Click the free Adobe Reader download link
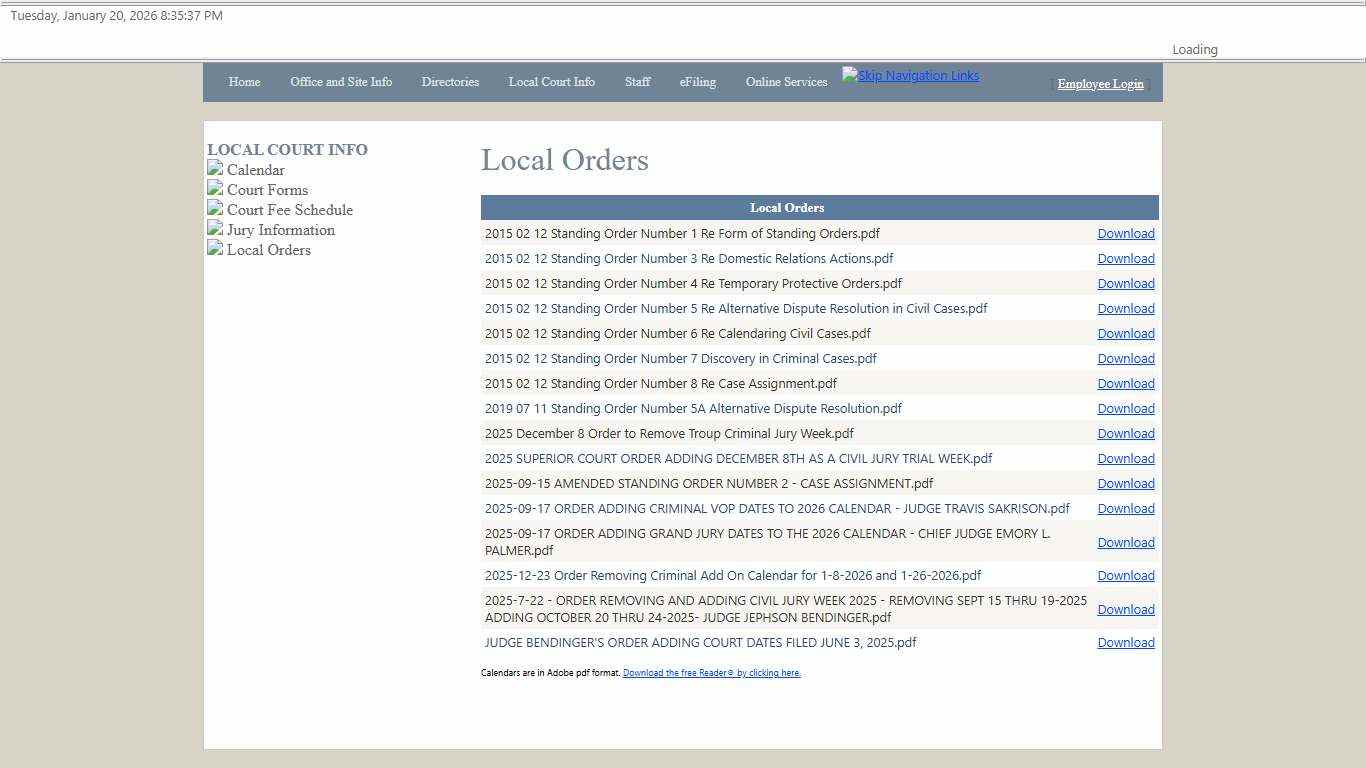1366x768 pixels. click(x=712, y=673)
